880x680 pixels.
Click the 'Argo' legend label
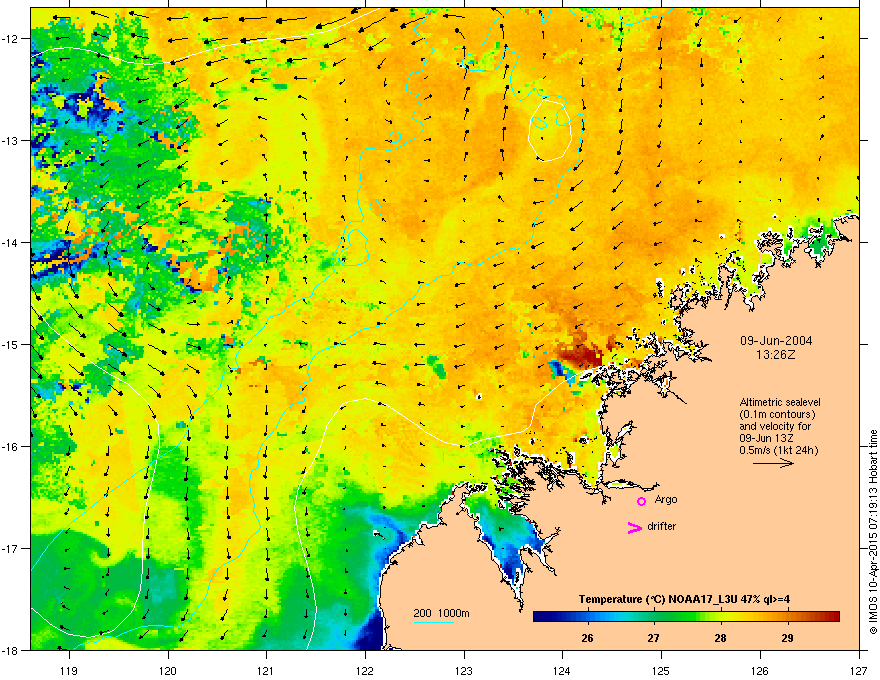click(x=666, y=499)
